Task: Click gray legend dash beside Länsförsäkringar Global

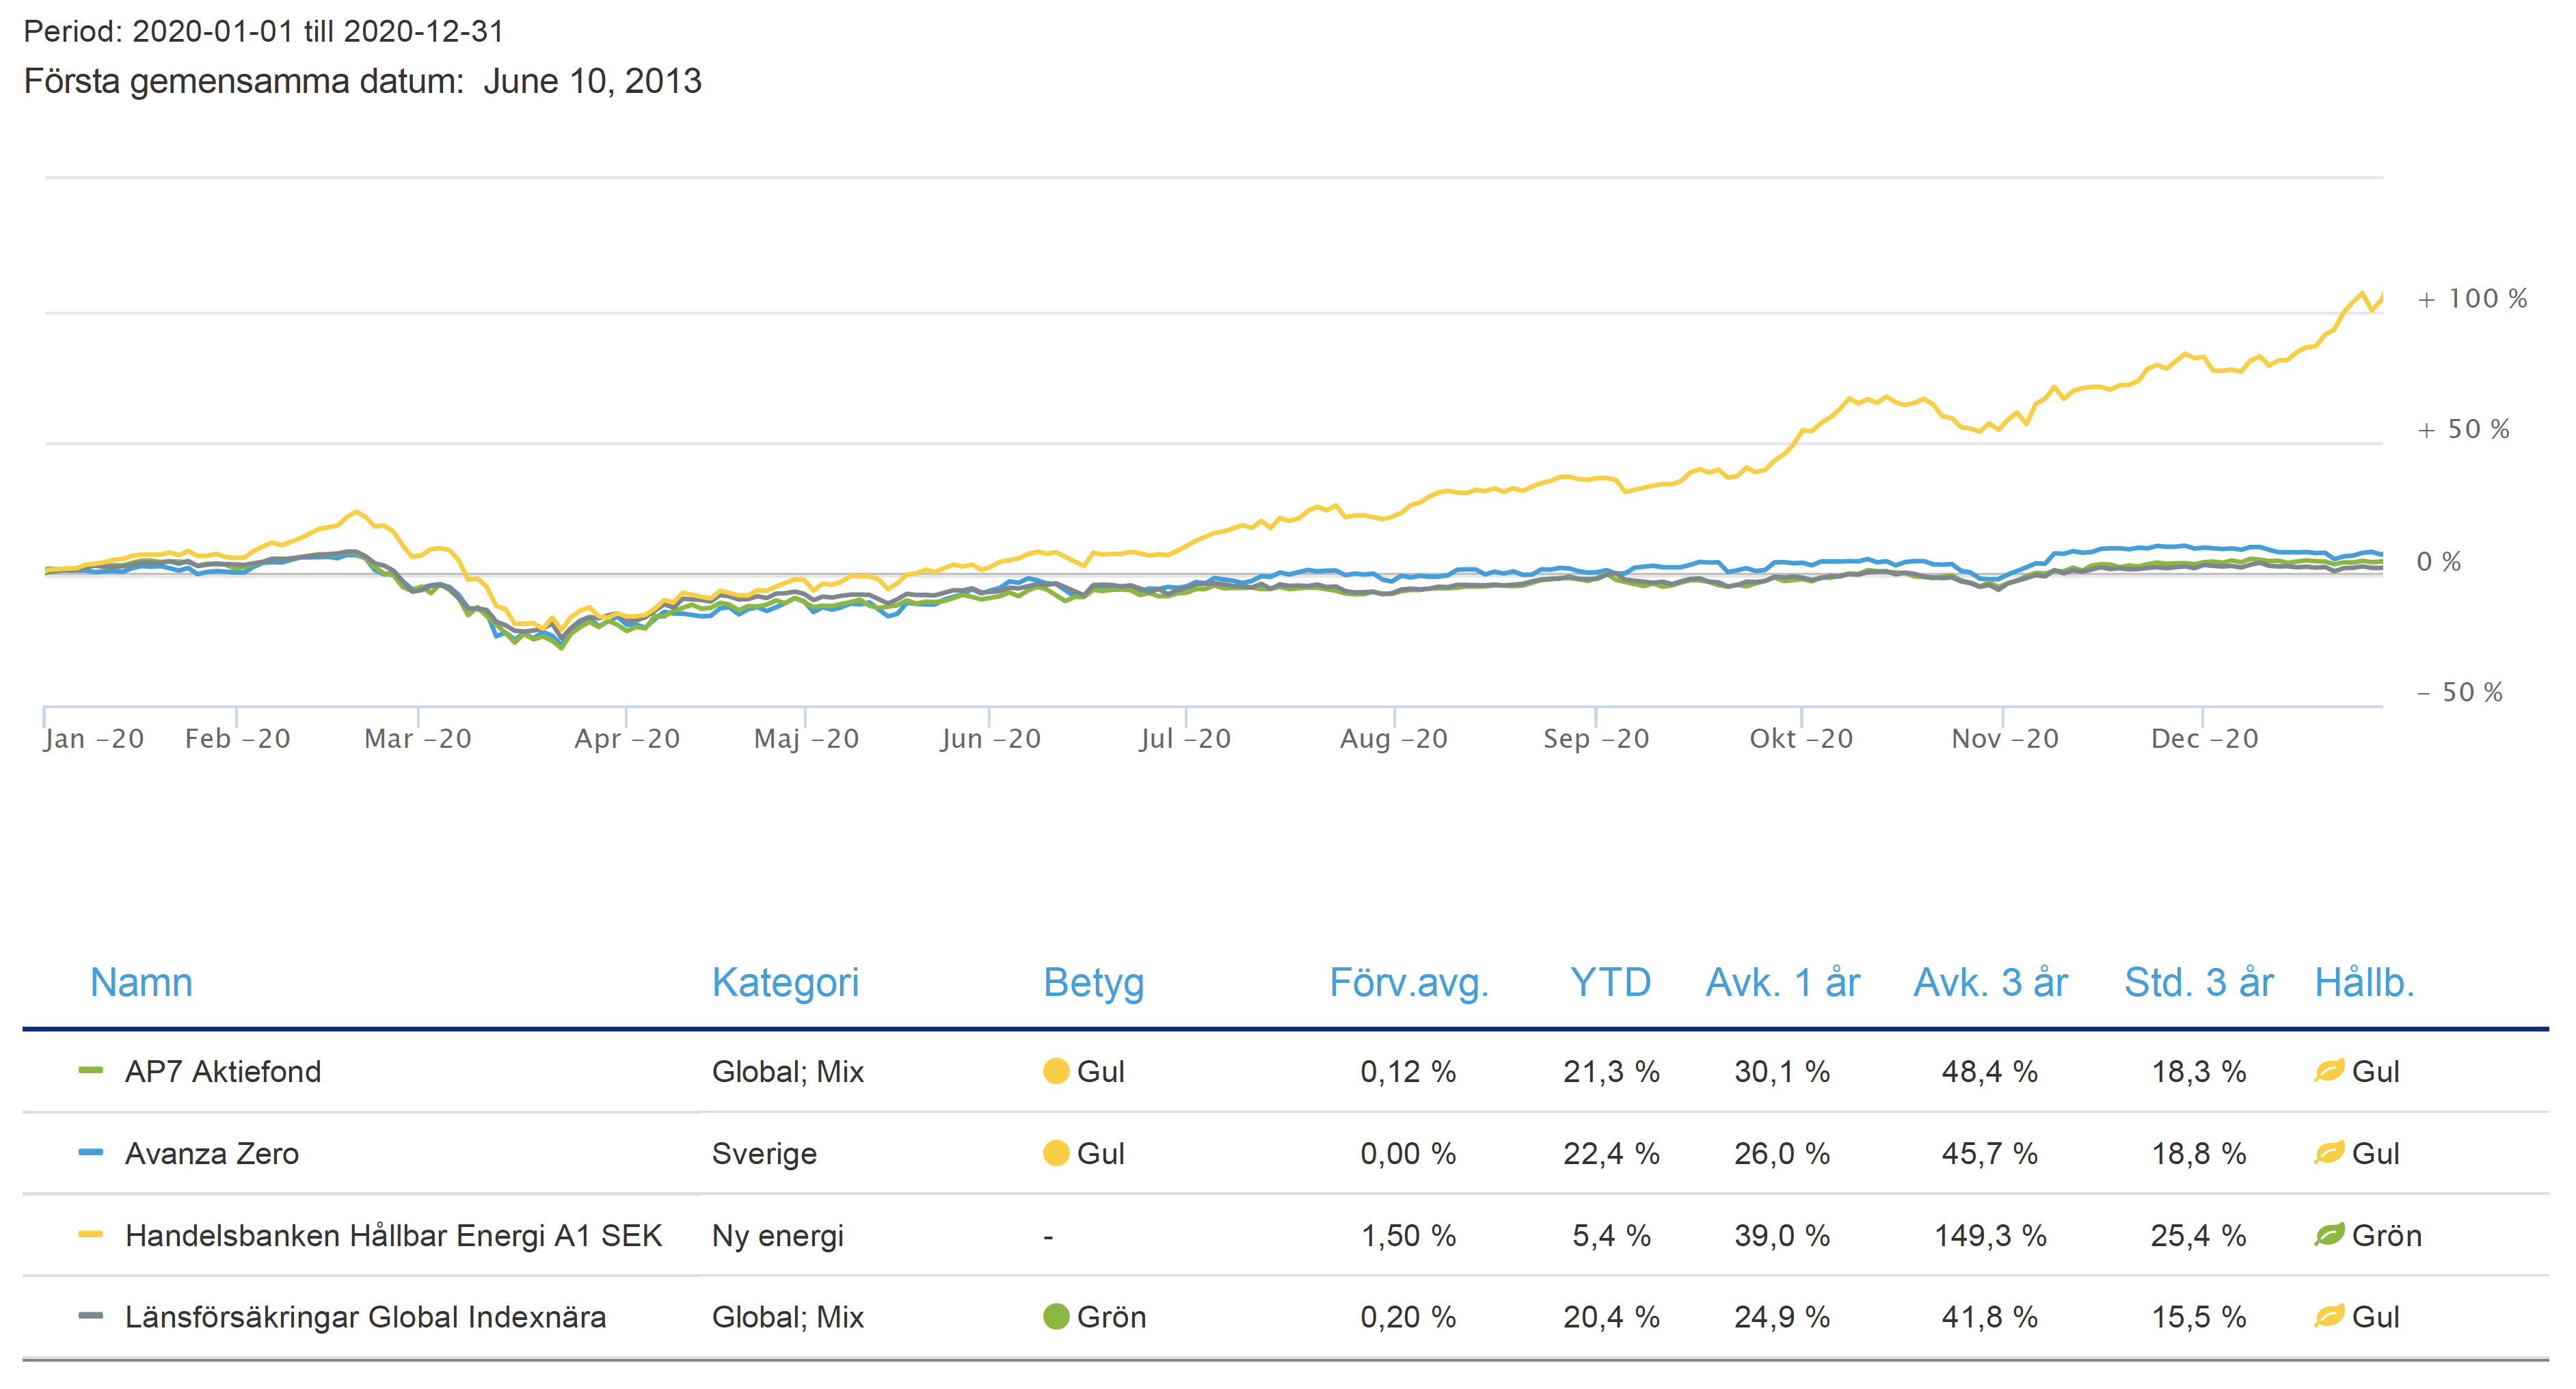Action: click(90, 1316)
